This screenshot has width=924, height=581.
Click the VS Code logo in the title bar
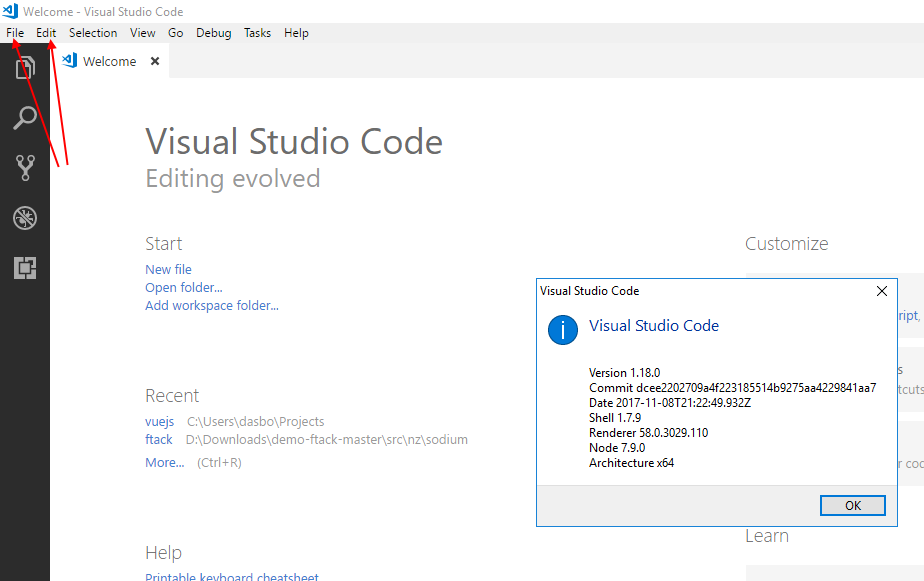coord(11,11)
